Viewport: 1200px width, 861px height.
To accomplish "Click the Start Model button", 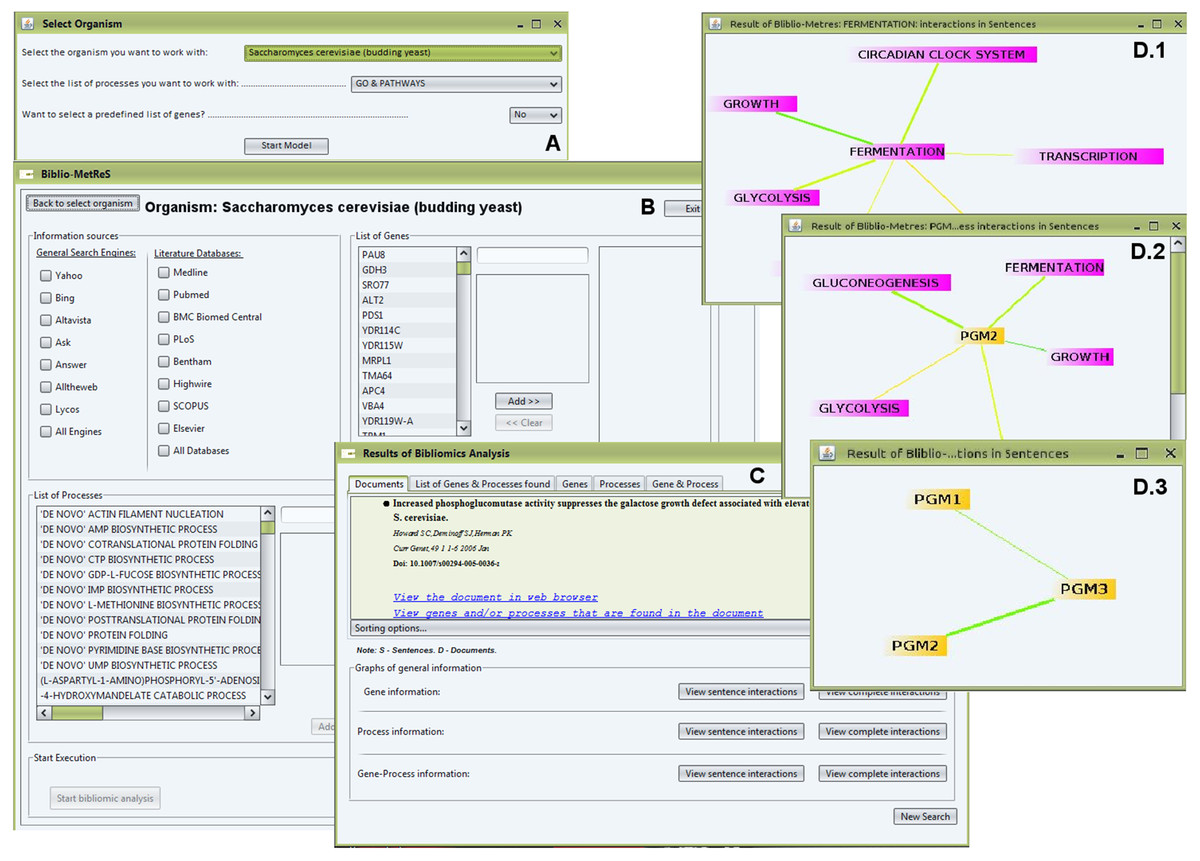I will tap(286, 146).
